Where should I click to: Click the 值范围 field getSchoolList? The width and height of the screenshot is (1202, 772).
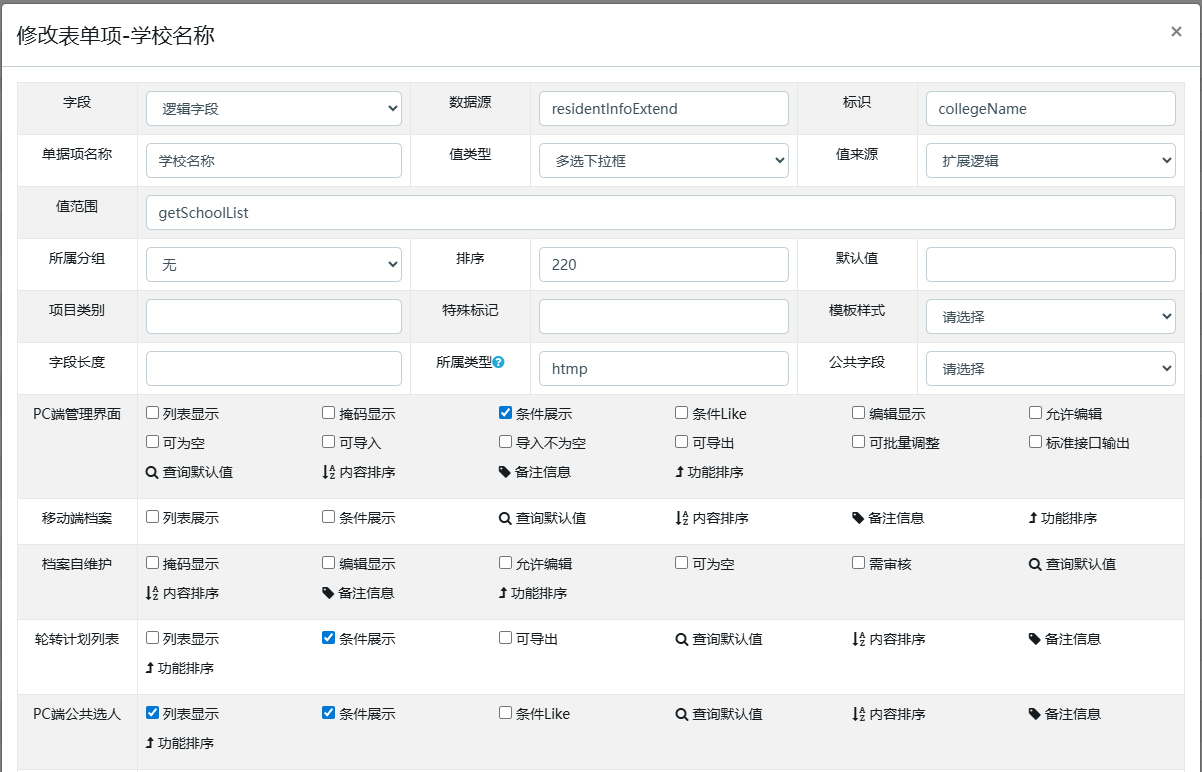661,212
